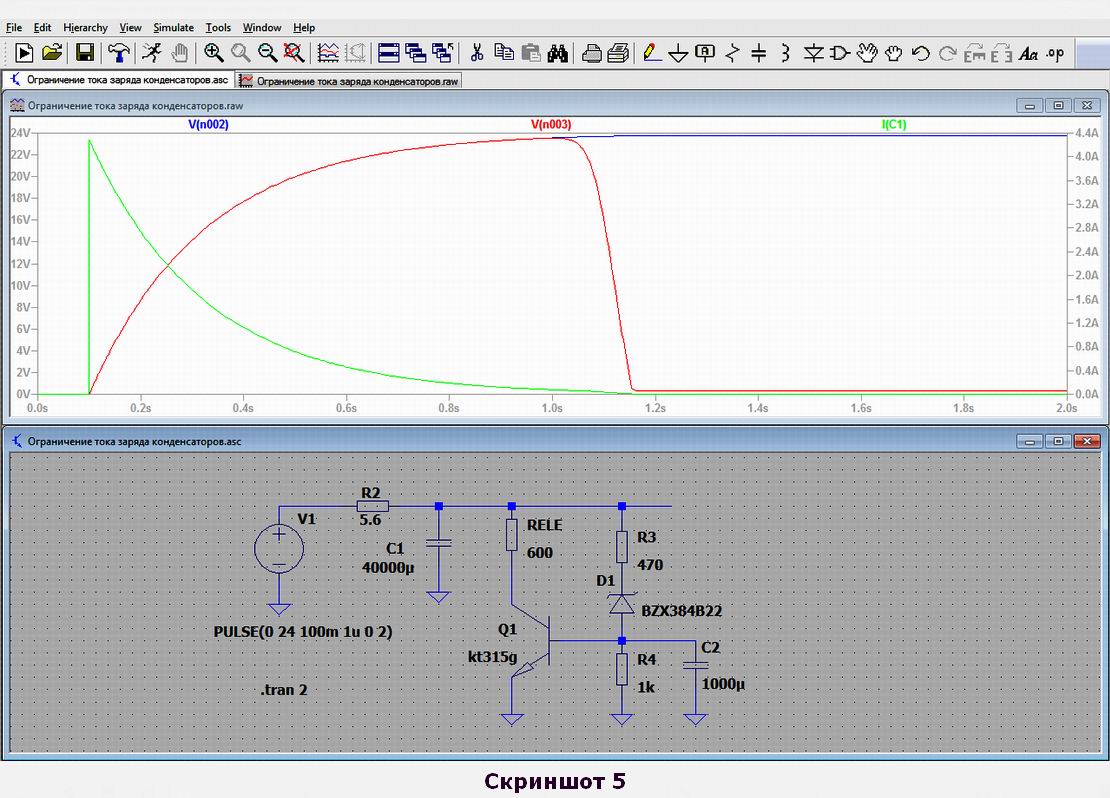Click the .tran 2 directive text

(x=284, y=690)
